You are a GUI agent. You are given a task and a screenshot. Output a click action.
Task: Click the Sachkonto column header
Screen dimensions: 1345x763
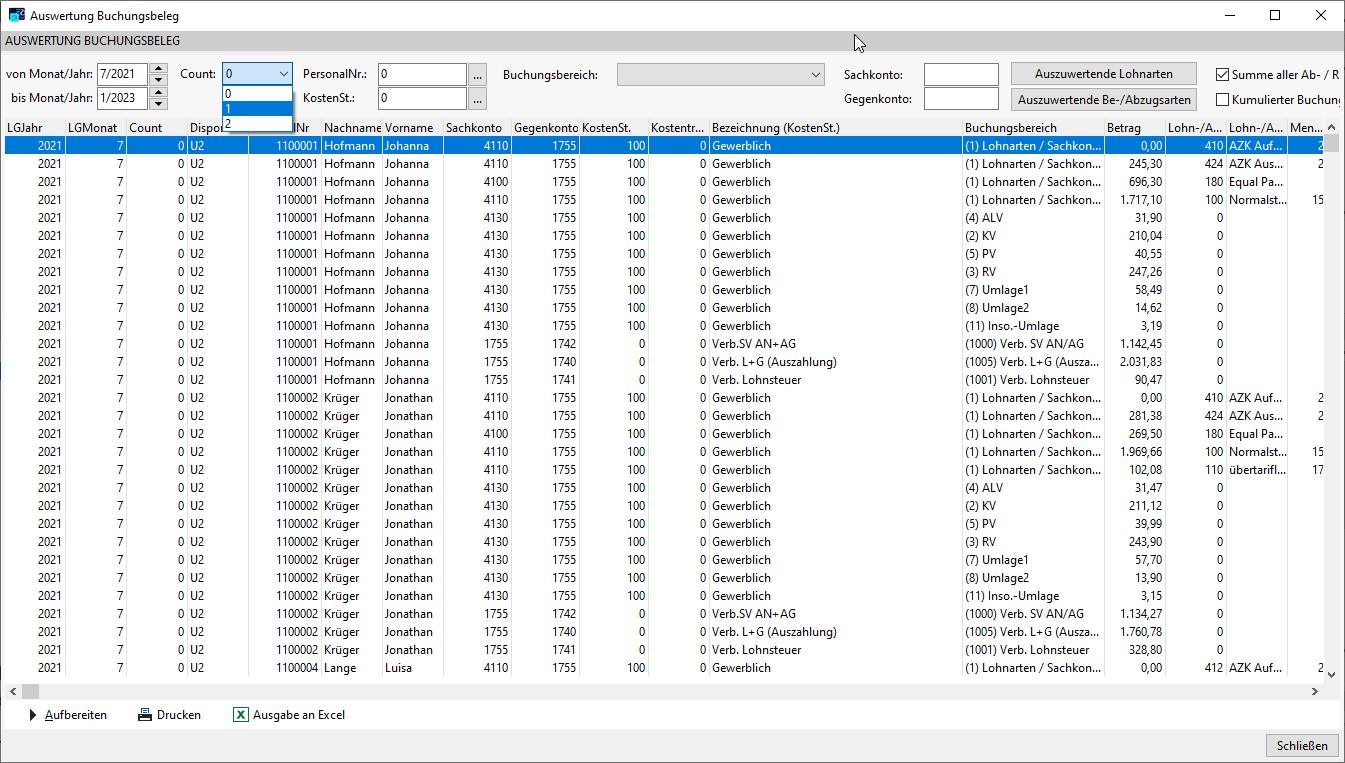pyautogui.click(x=477, y=128)
